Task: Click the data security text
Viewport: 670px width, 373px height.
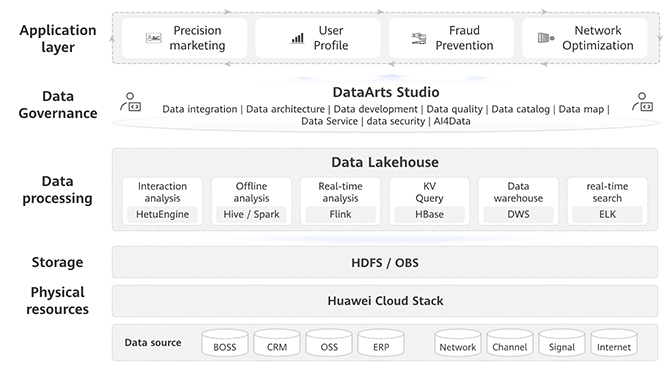Action: click(x=396, y=121)
